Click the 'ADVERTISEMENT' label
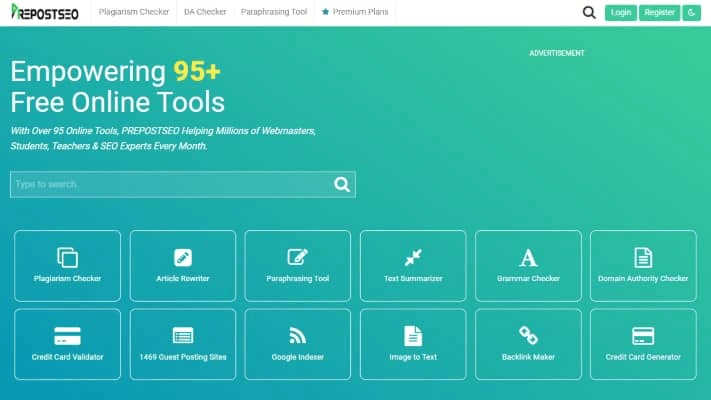This screenshot has height=400, width=711. point(557,53)
